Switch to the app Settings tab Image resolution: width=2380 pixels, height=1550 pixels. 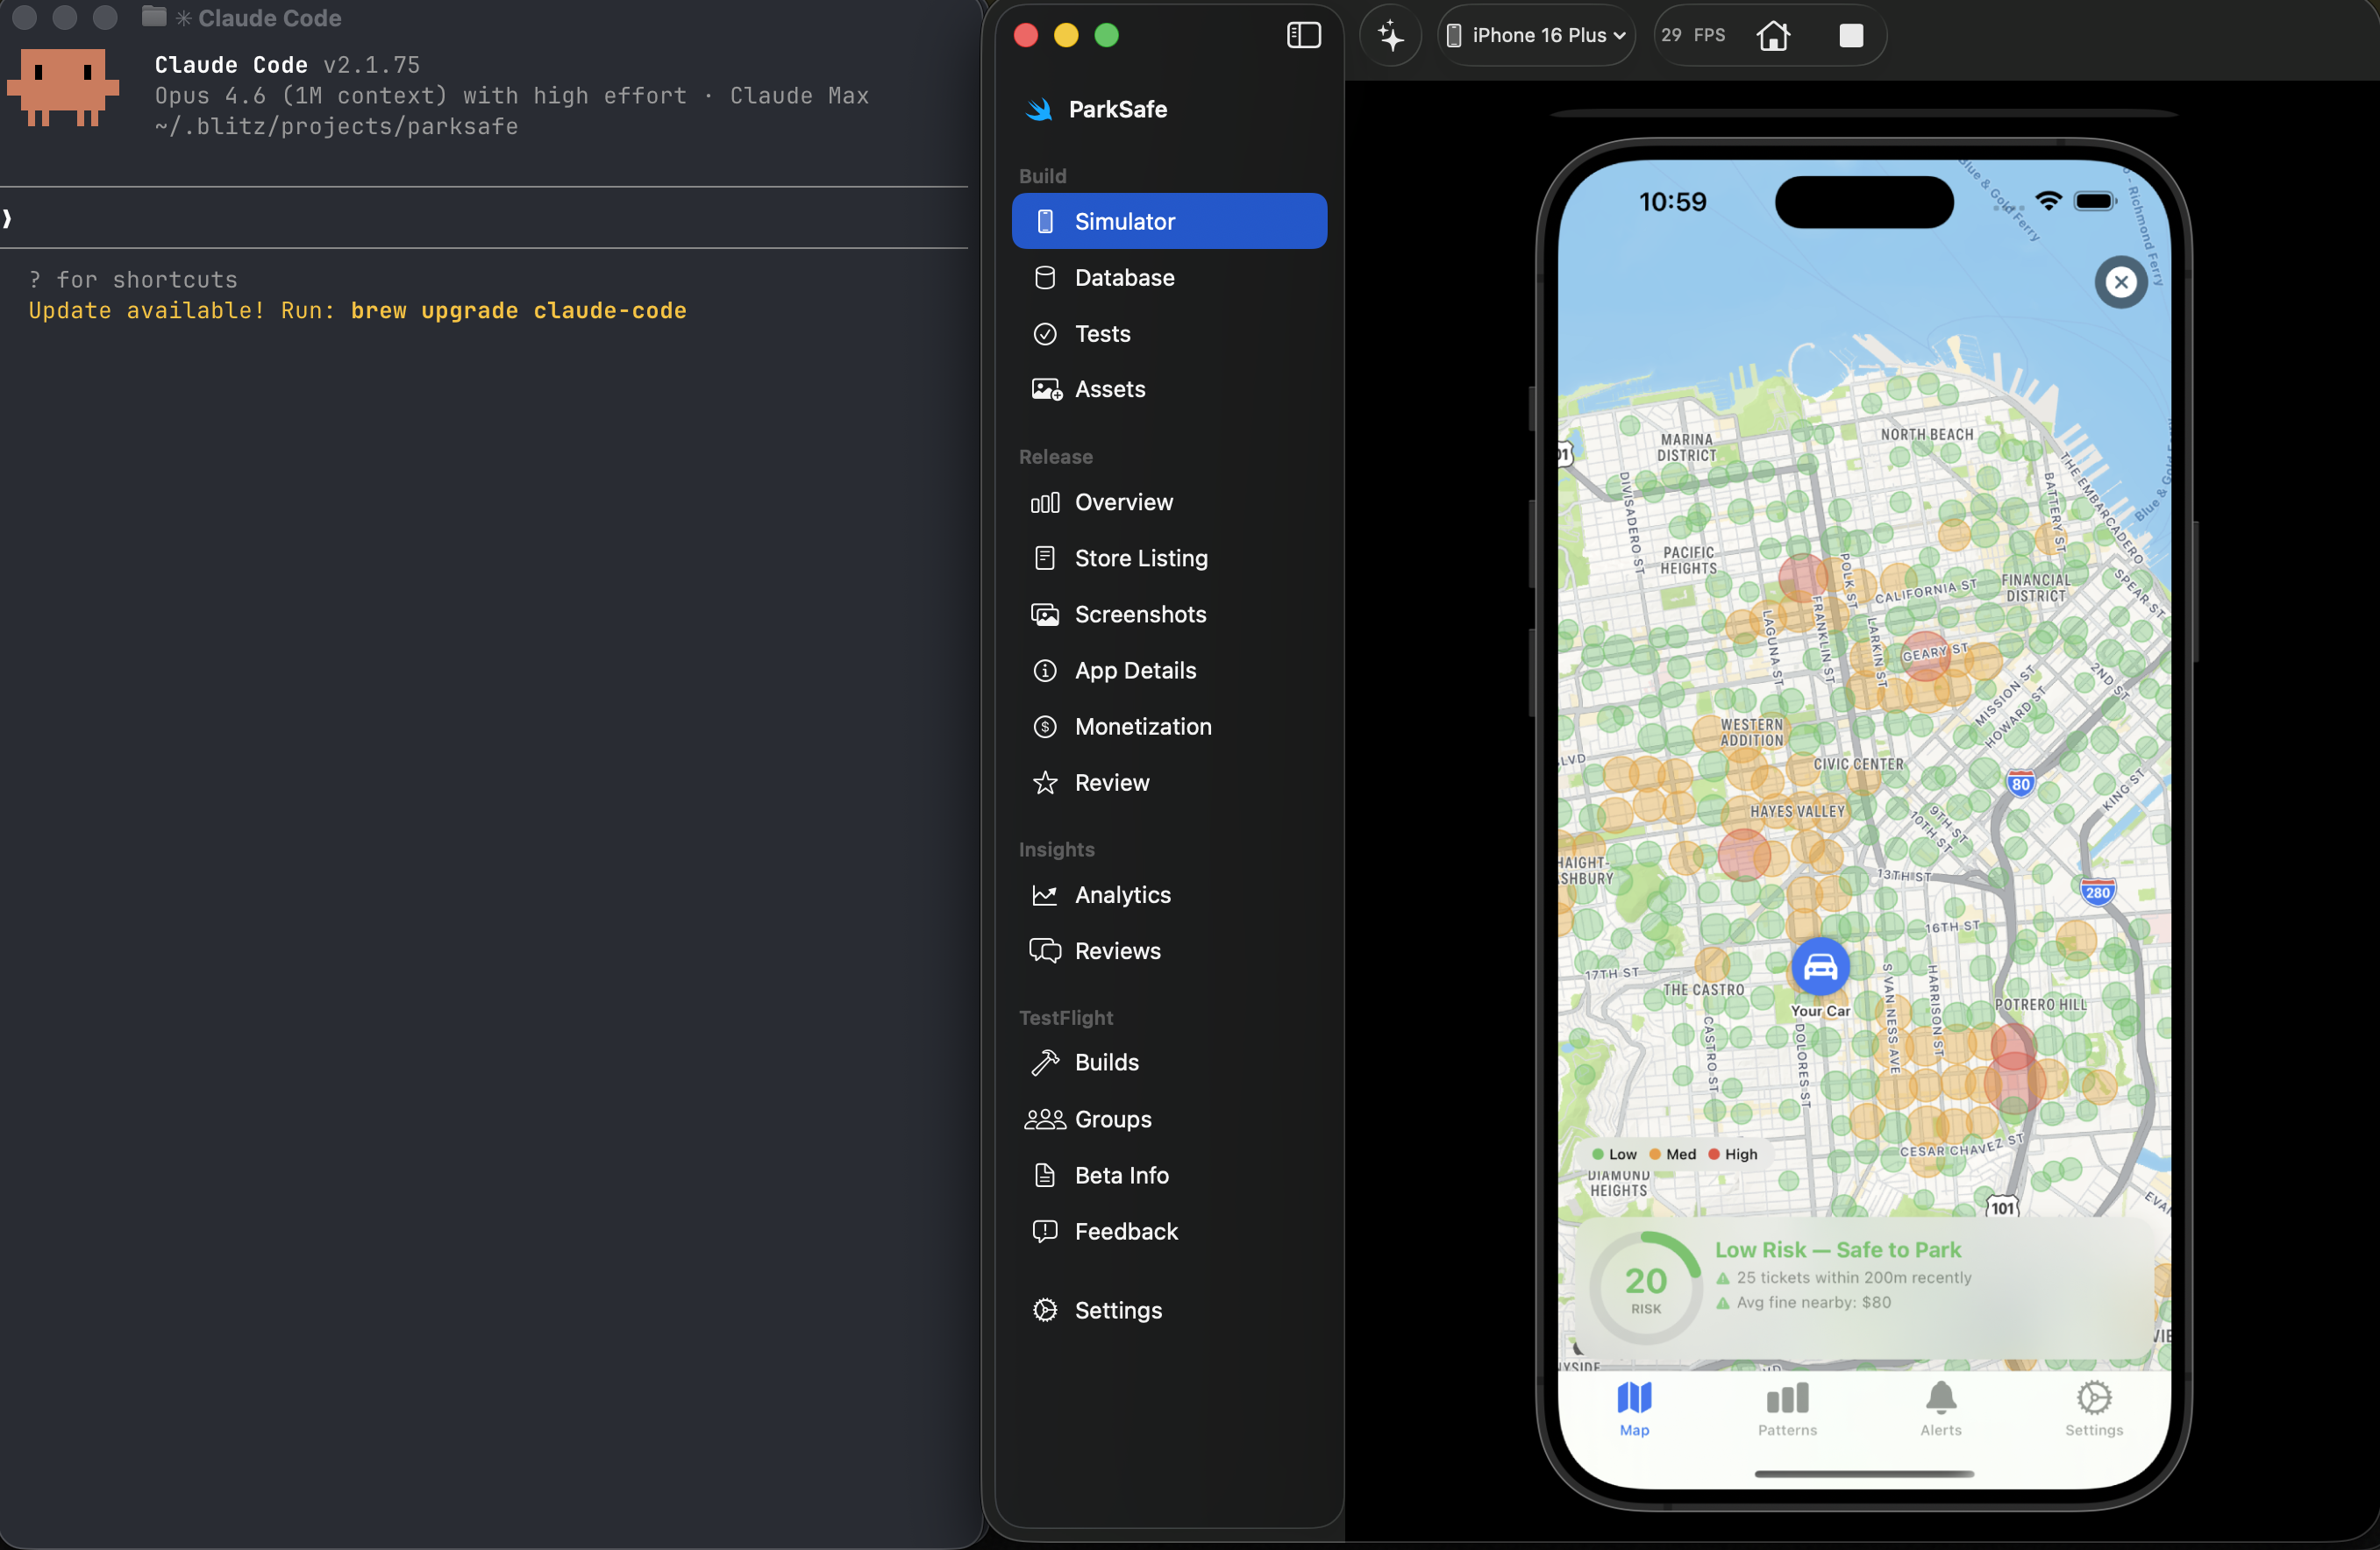coord(2093,1409)
